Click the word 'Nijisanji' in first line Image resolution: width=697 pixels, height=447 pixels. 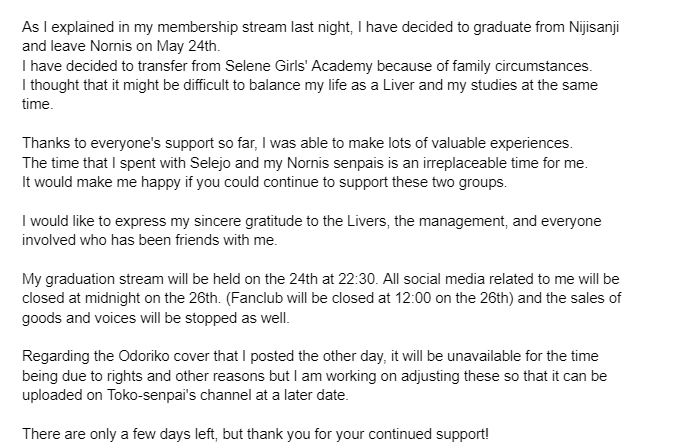tap(594, 28)
